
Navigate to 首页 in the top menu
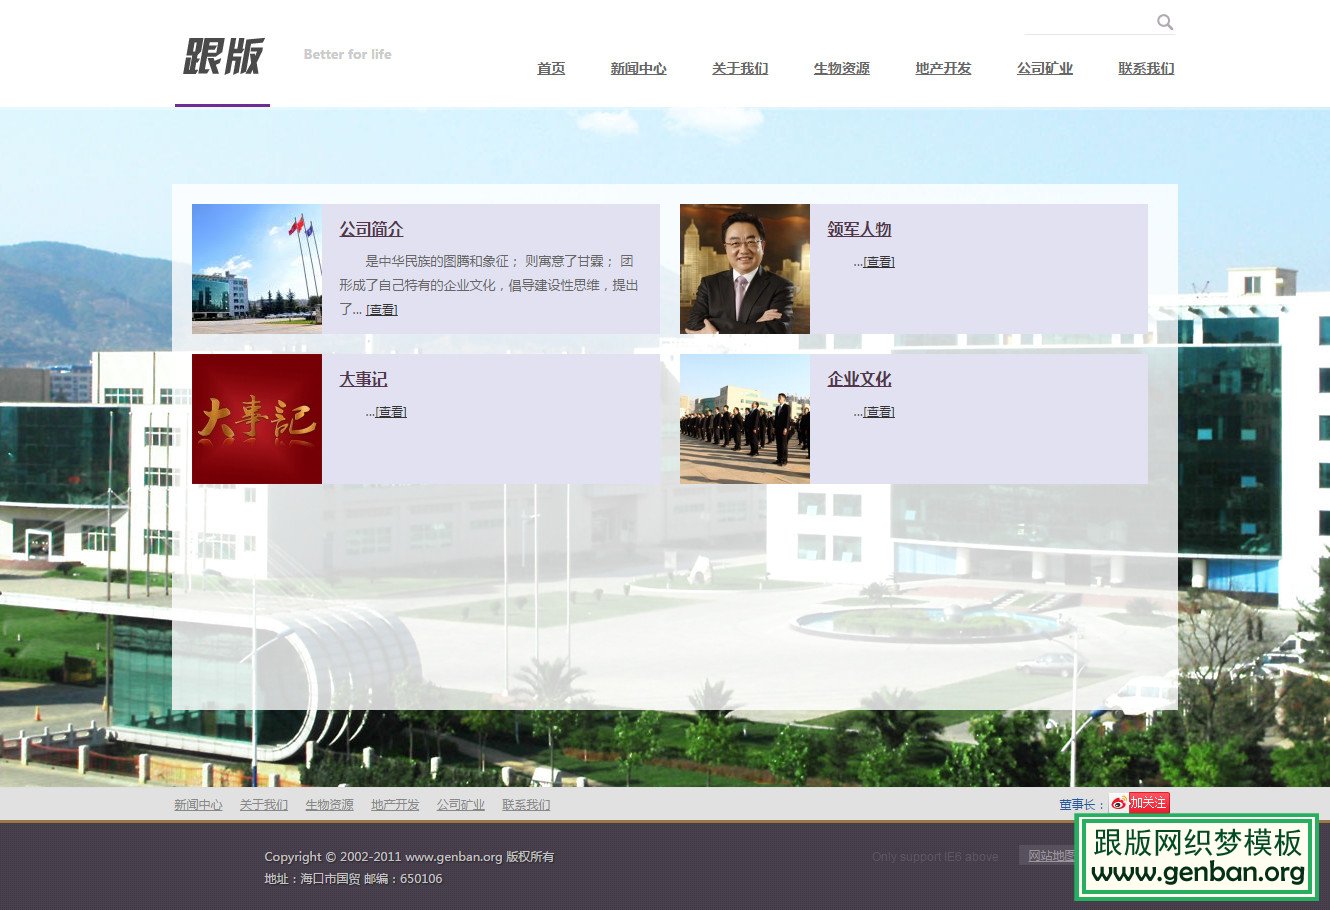tap(550, 69)
